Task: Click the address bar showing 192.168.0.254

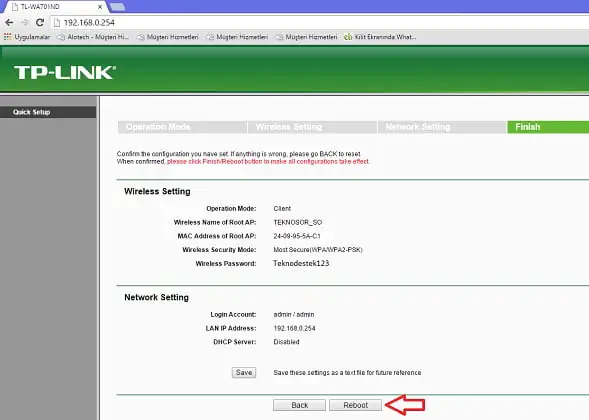Action: (x=319, y=23)
